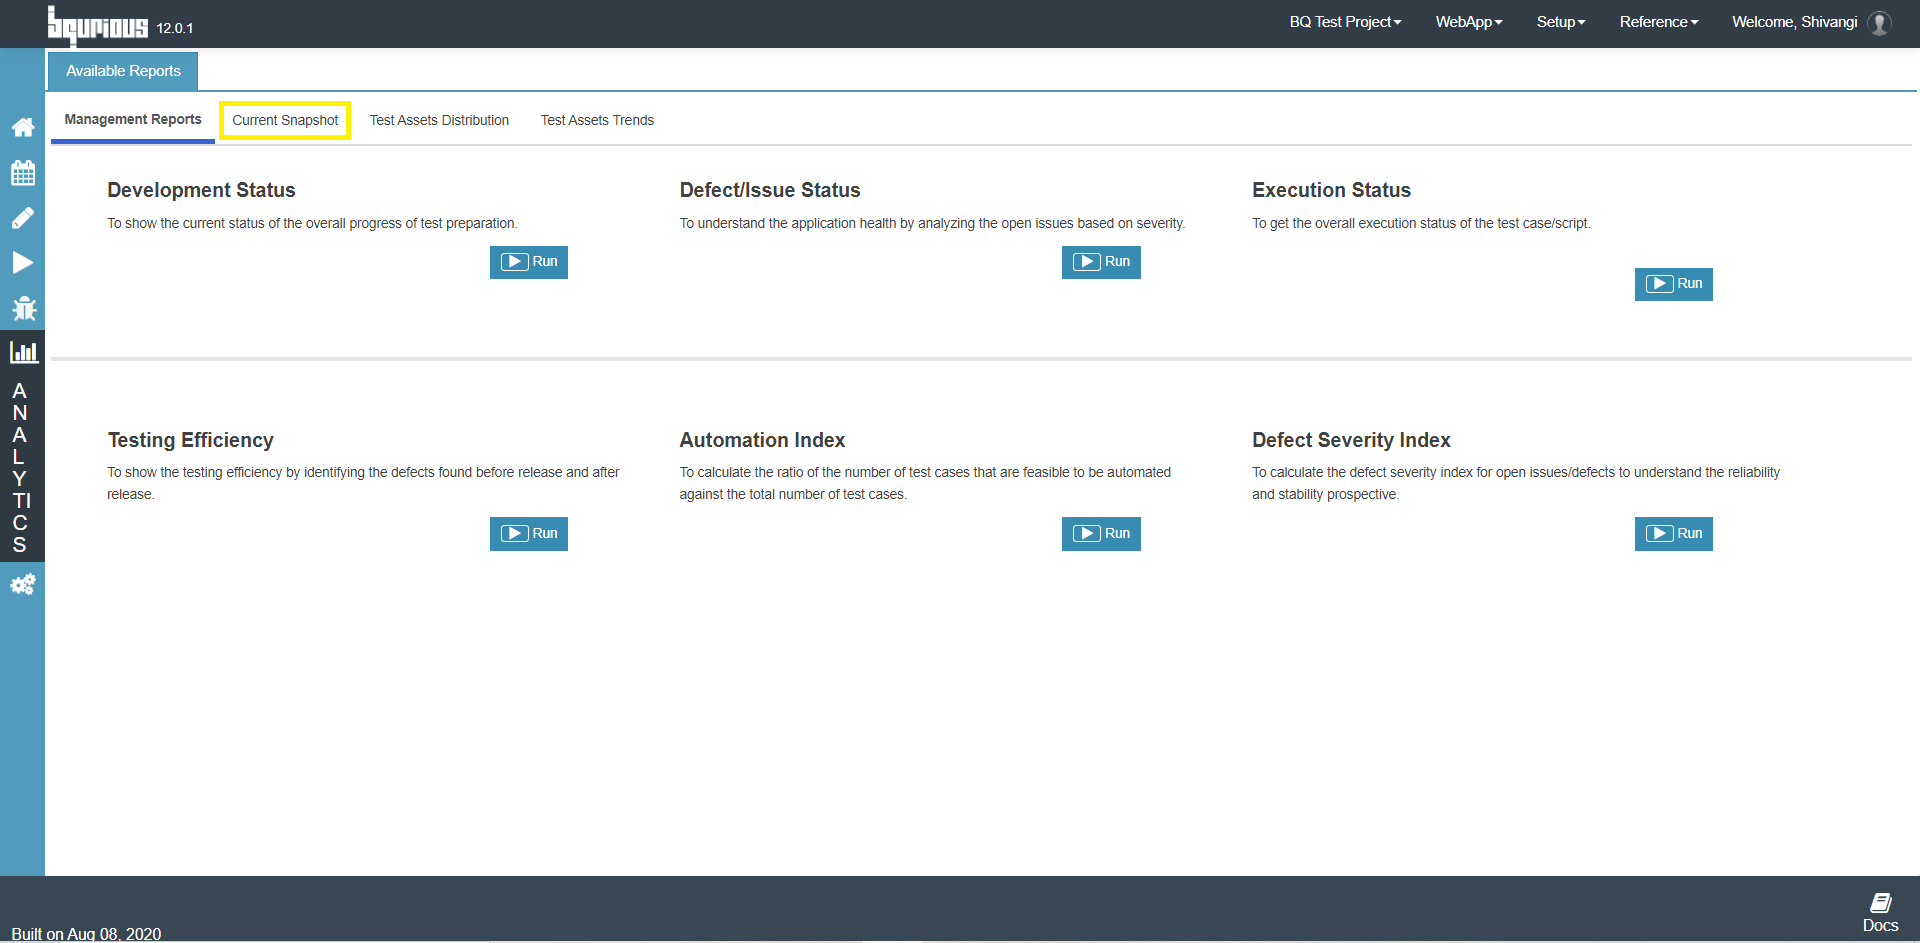
Task: Select the Available Reports tab
Action: pos(123,71)
